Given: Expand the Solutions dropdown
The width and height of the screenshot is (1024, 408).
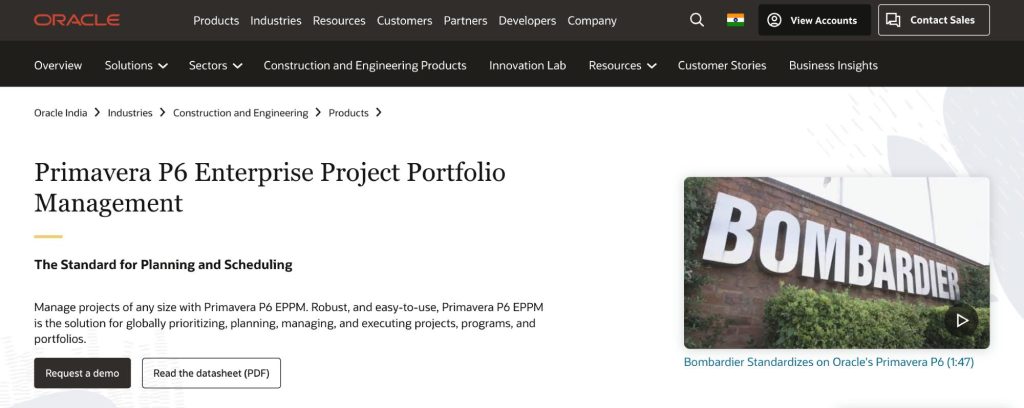Looking at the screenshot, I should point(136,65).
